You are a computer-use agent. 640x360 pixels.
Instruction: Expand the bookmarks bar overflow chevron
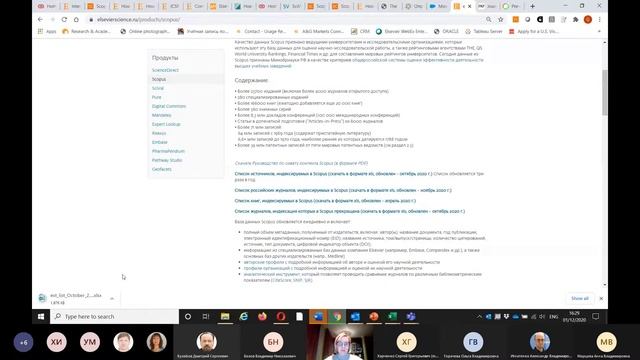pyautogui.click(x=599, y=31)
